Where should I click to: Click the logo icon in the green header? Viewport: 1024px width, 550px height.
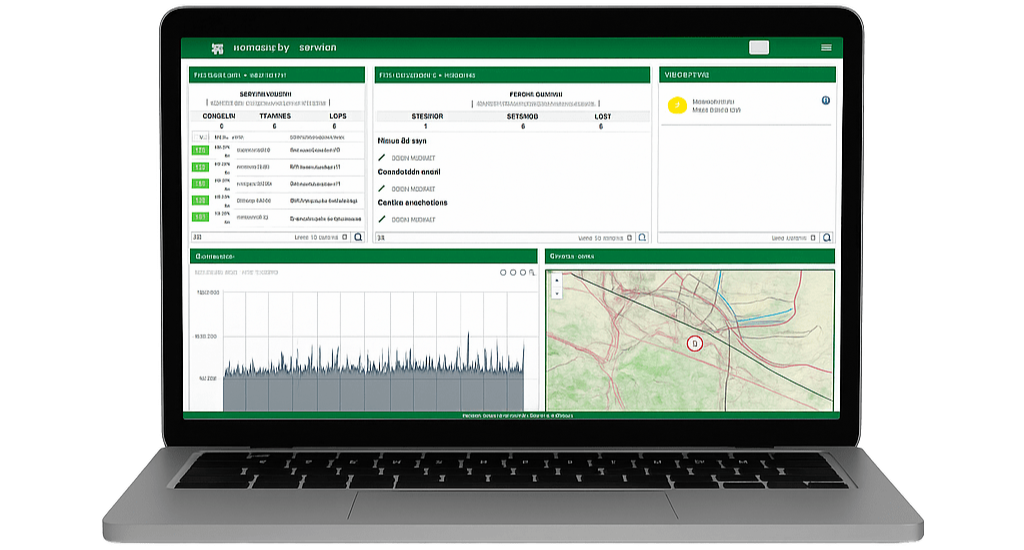pos(217,48)
